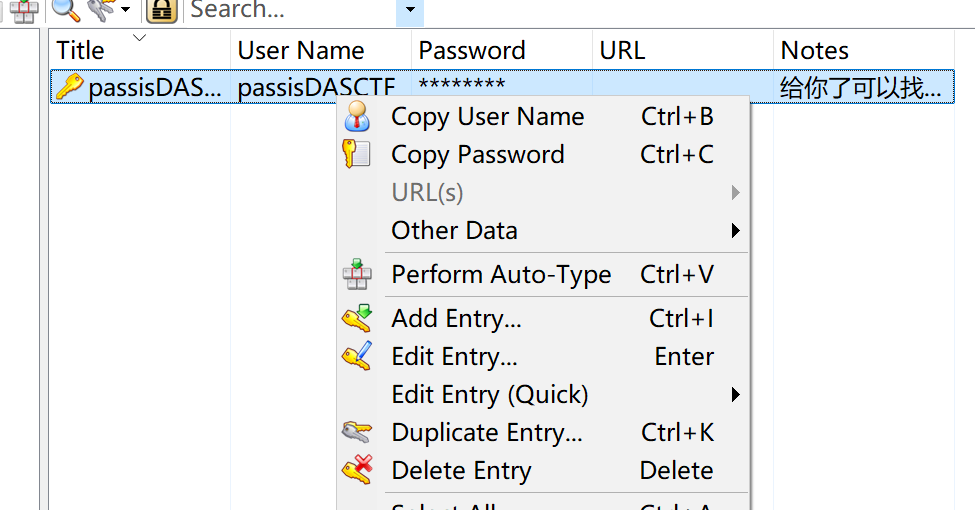Click the Perform Auto-Type icon
This screenshot has width=975, height=510.
[x=357, y=274]
